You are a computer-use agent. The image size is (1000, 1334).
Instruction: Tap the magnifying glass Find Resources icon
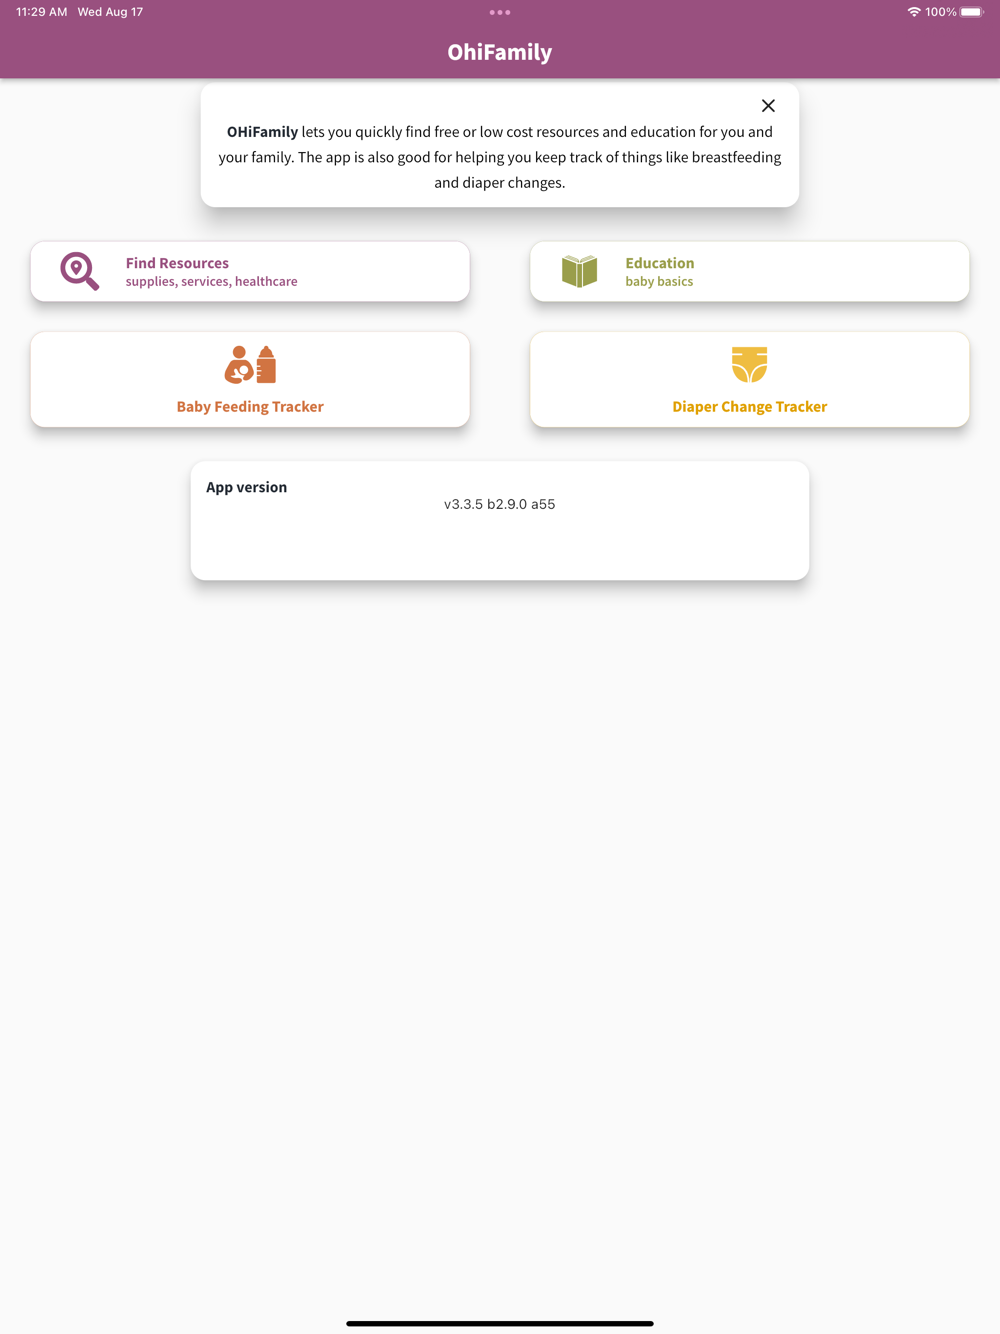point(80,271)
